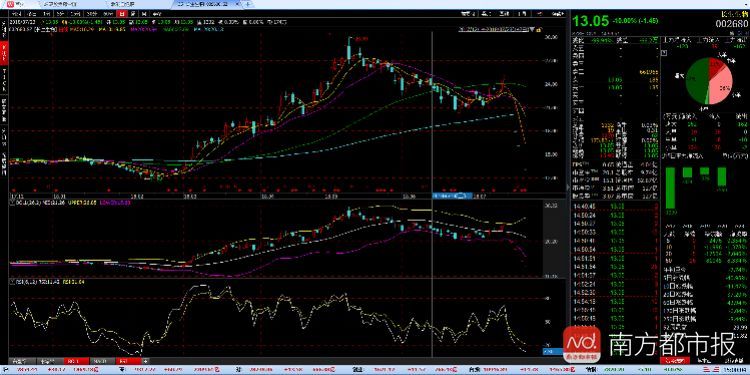Switch to the weekly period next to daily

tap(133, 14)
